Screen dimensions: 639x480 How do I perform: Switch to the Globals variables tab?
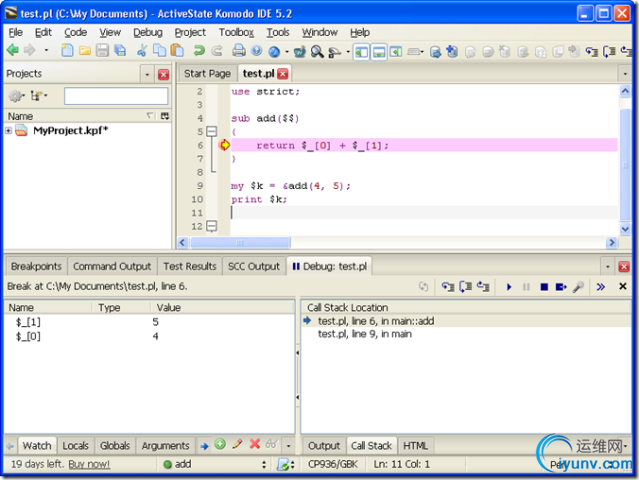click(115, 446)
